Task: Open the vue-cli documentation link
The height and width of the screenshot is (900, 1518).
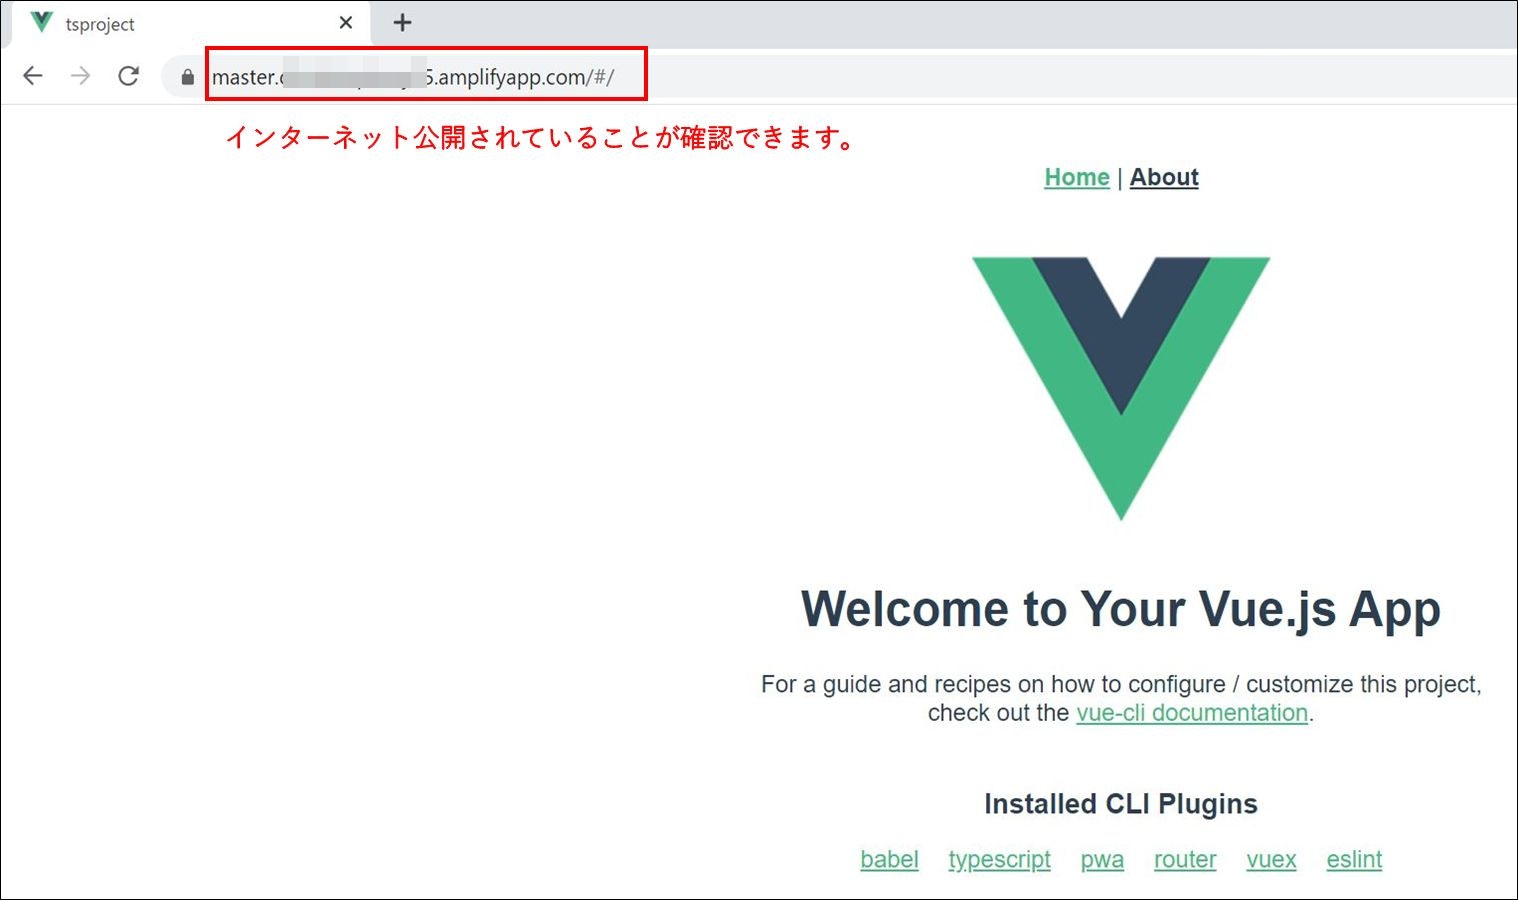Action: click(x=1191, y=712)
